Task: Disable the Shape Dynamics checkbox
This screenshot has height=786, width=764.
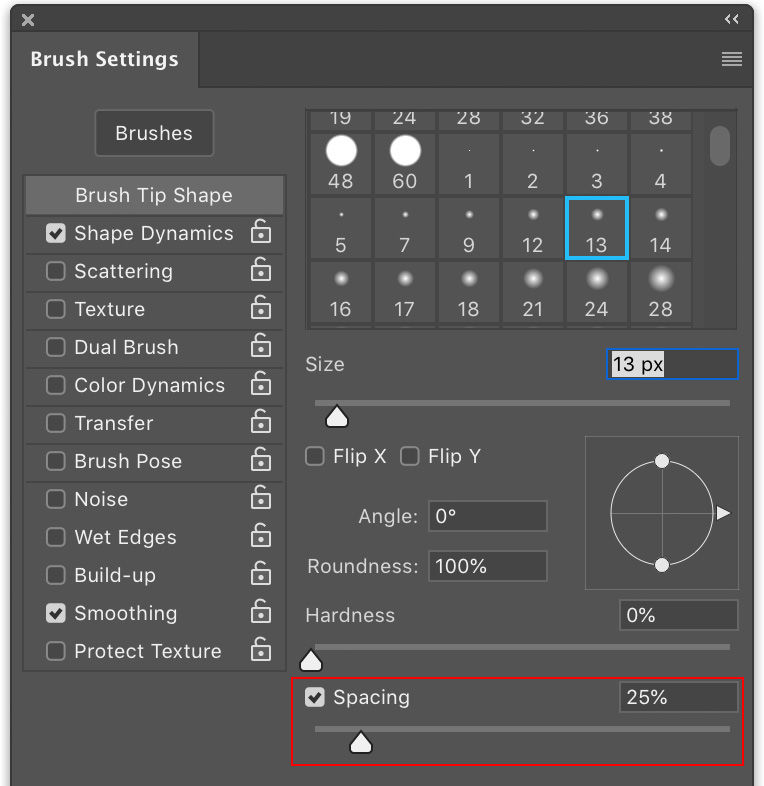Action: click(56, 234)
